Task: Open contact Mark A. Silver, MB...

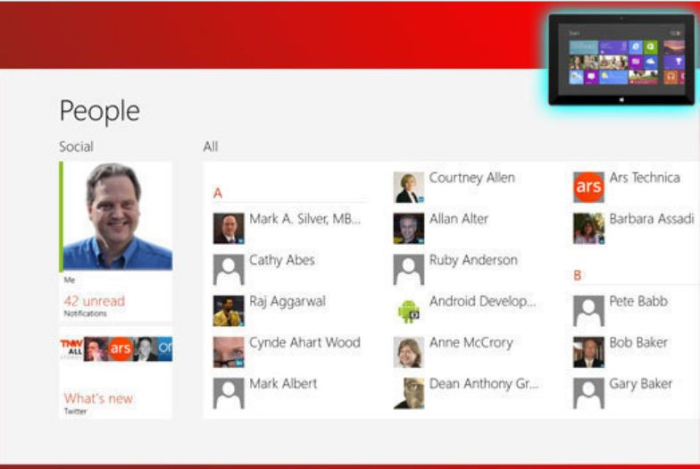Action: [305, 219]
